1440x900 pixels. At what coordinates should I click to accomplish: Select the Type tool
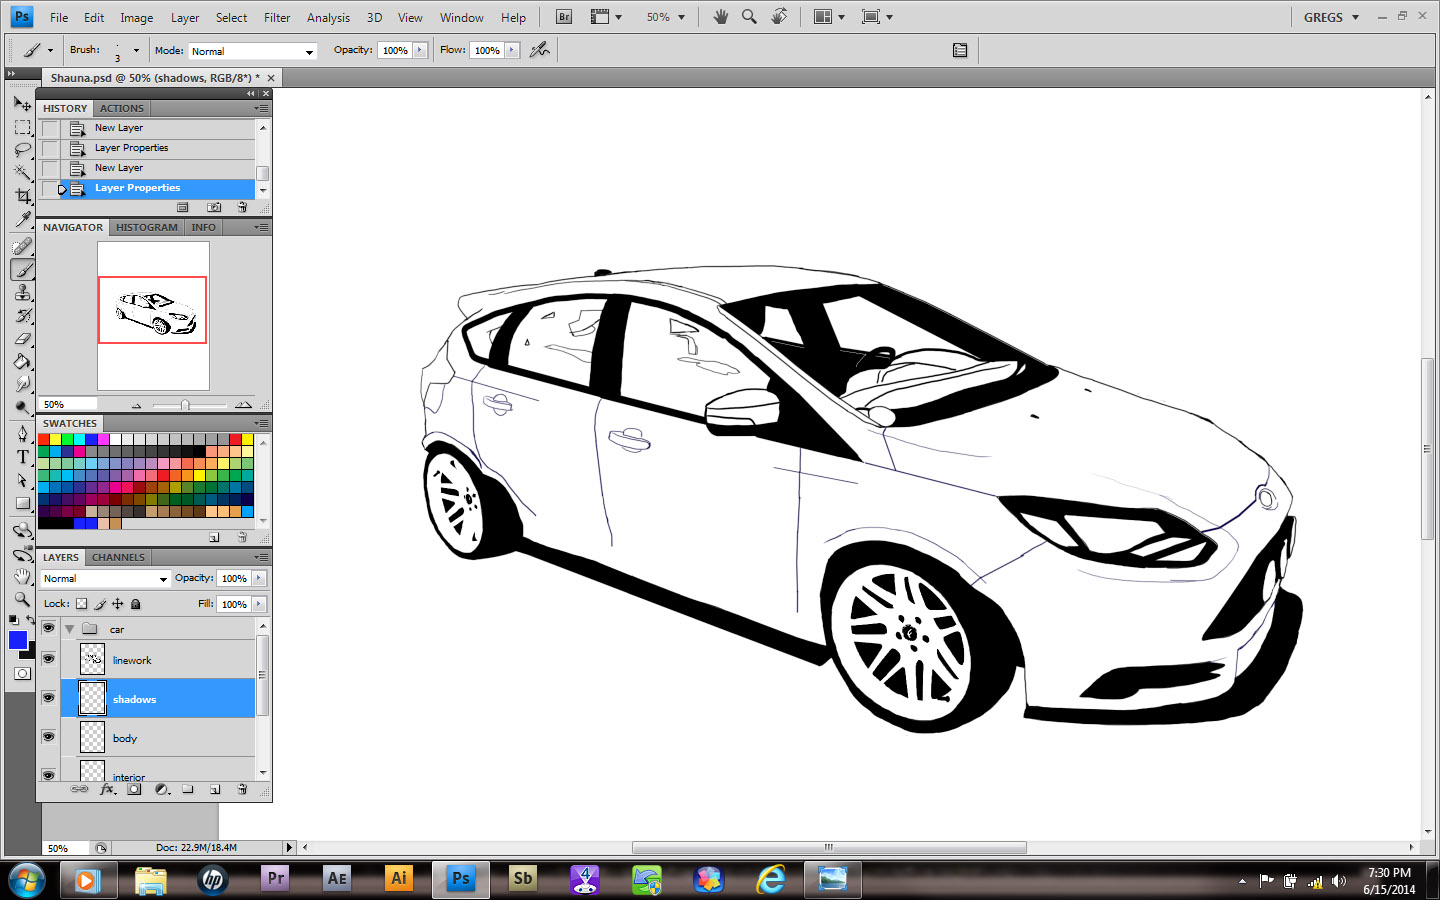[22, 457]
